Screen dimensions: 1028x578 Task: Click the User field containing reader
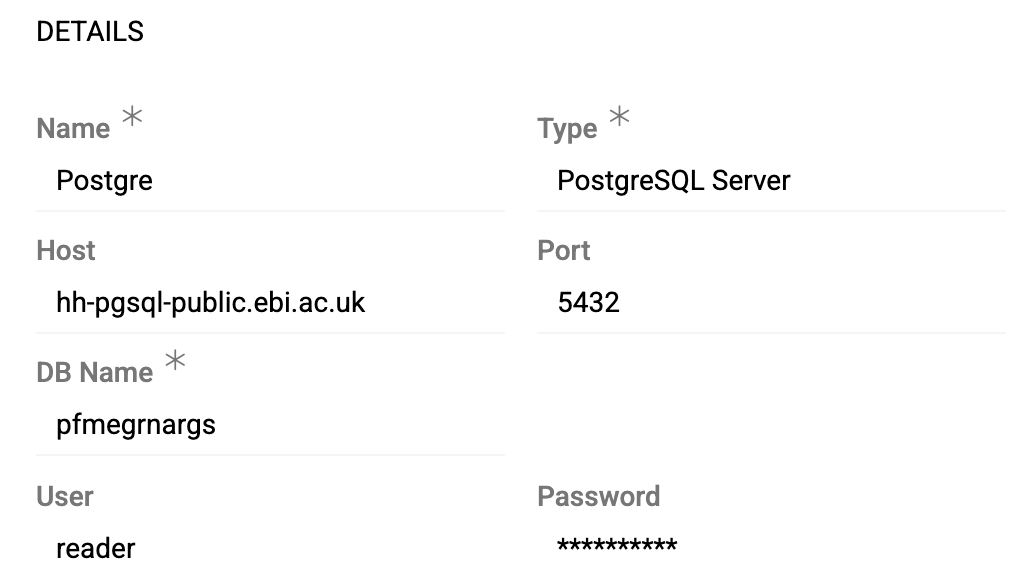[250, 548]
